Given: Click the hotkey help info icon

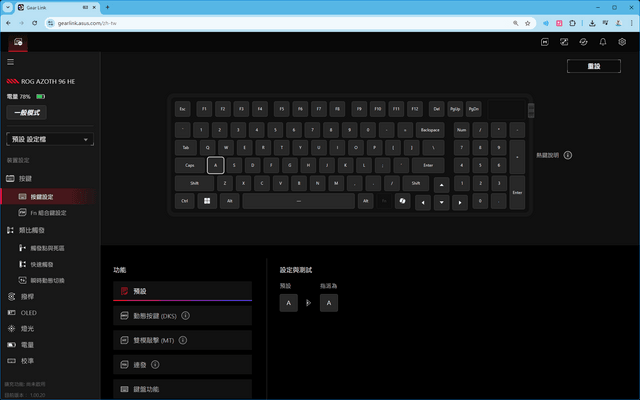Looking at the screenshot, I should [x=568, y=155].
